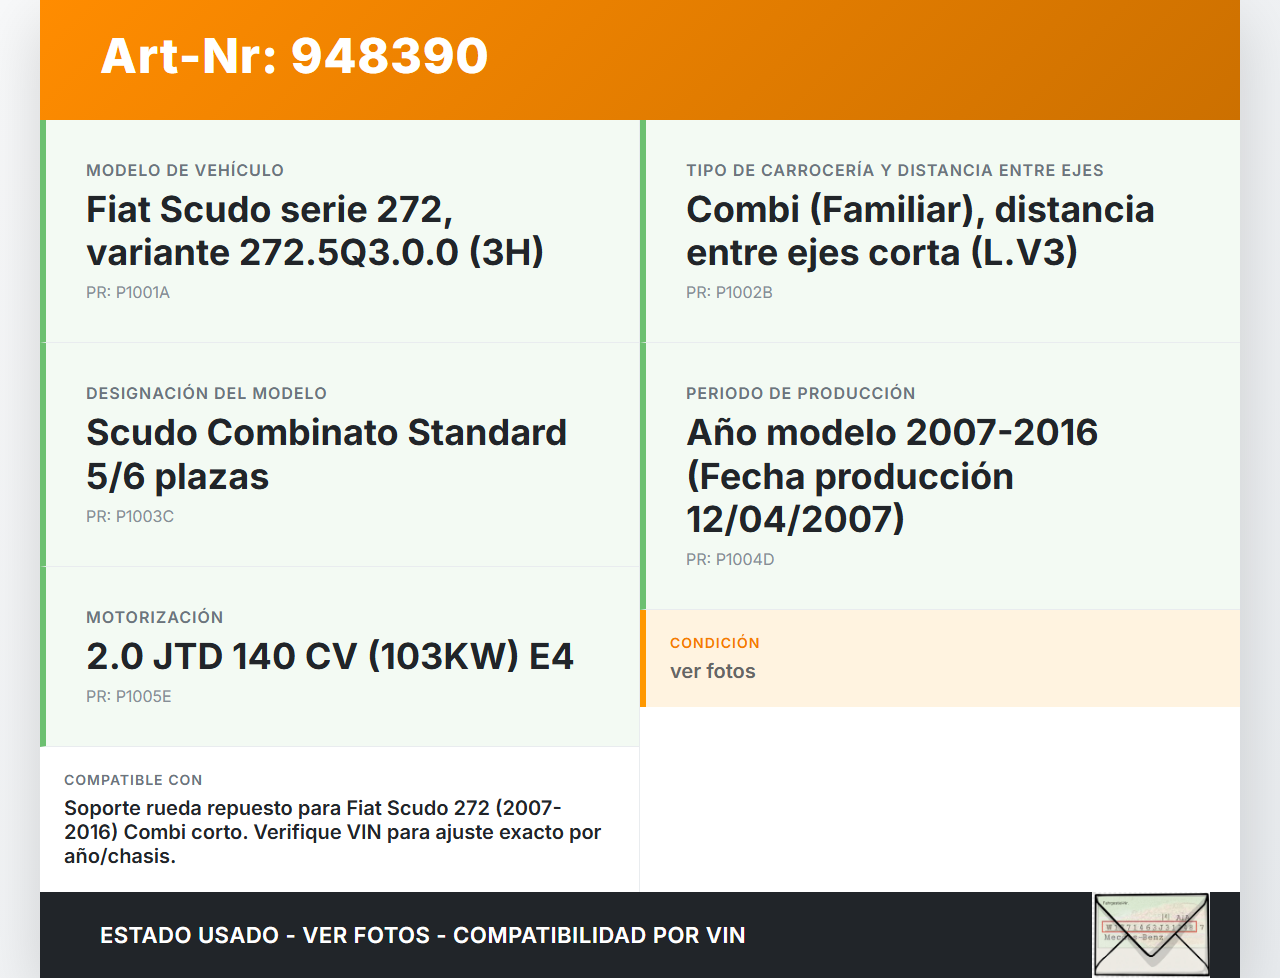1280x978 pixels.
Task: Click ESTADO USADO - VER FOTOS footer text
Action: click(x=423, y=935)
